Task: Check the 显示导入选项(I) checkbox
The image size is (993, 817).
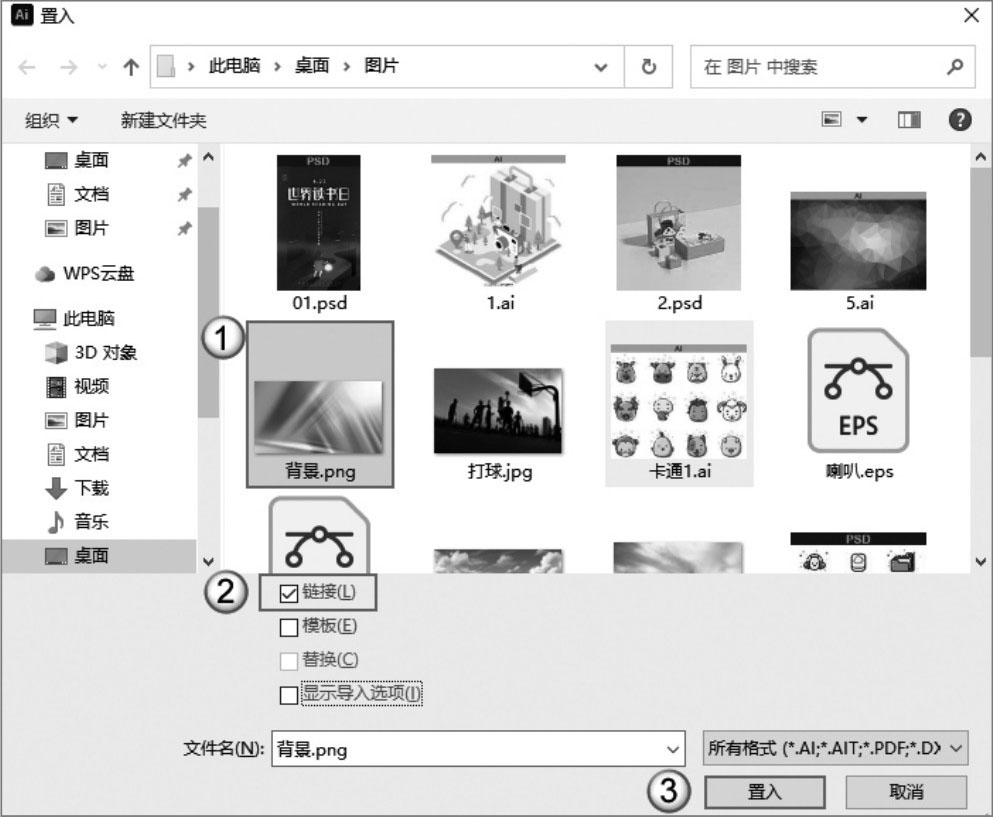Action: tap(289, 695)
